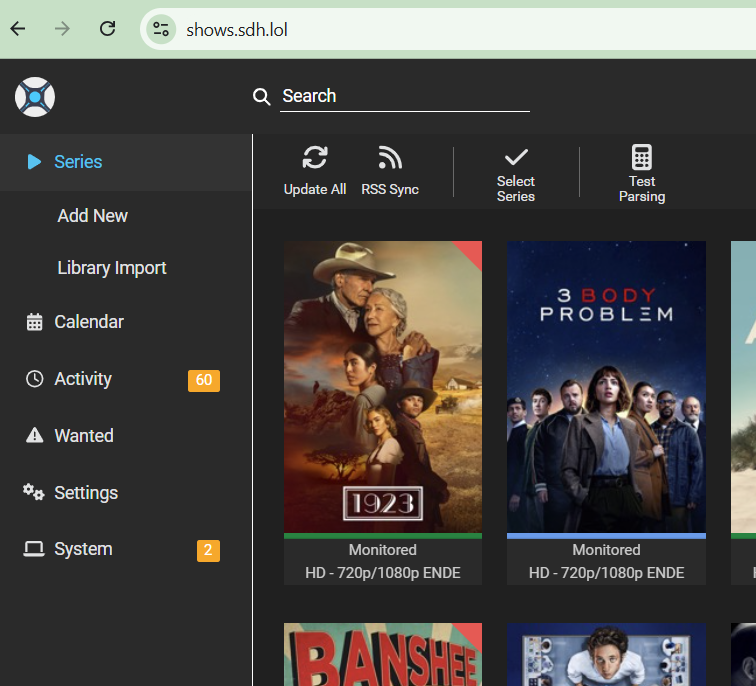Click the green progress bar under 1923
Screen dimensions: 756x686
click(x=383, y=536)
